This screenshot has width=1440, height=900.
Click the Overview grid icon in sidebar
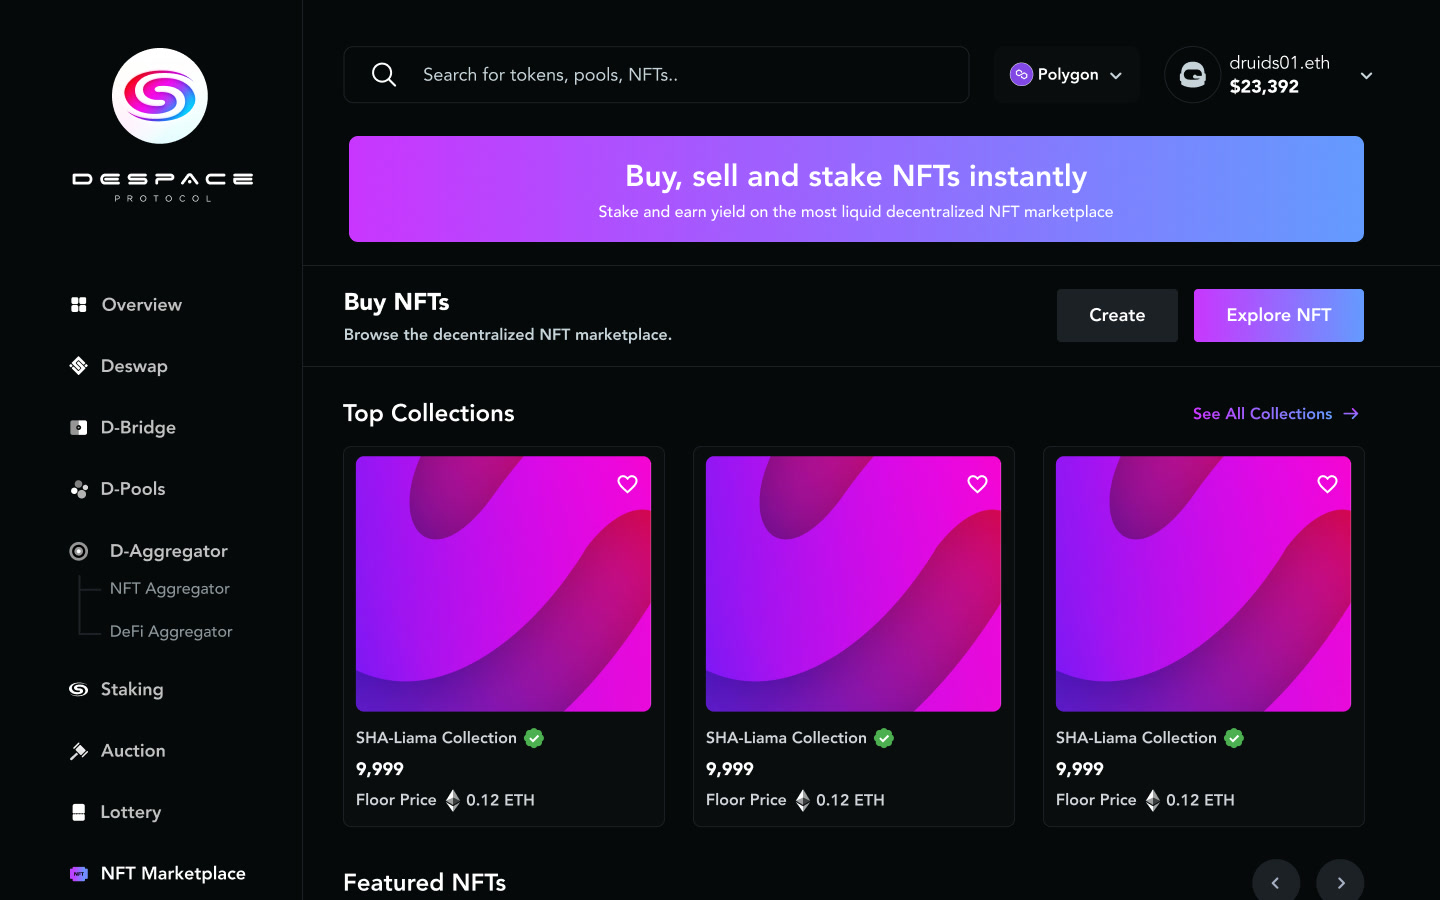[79, 305]
